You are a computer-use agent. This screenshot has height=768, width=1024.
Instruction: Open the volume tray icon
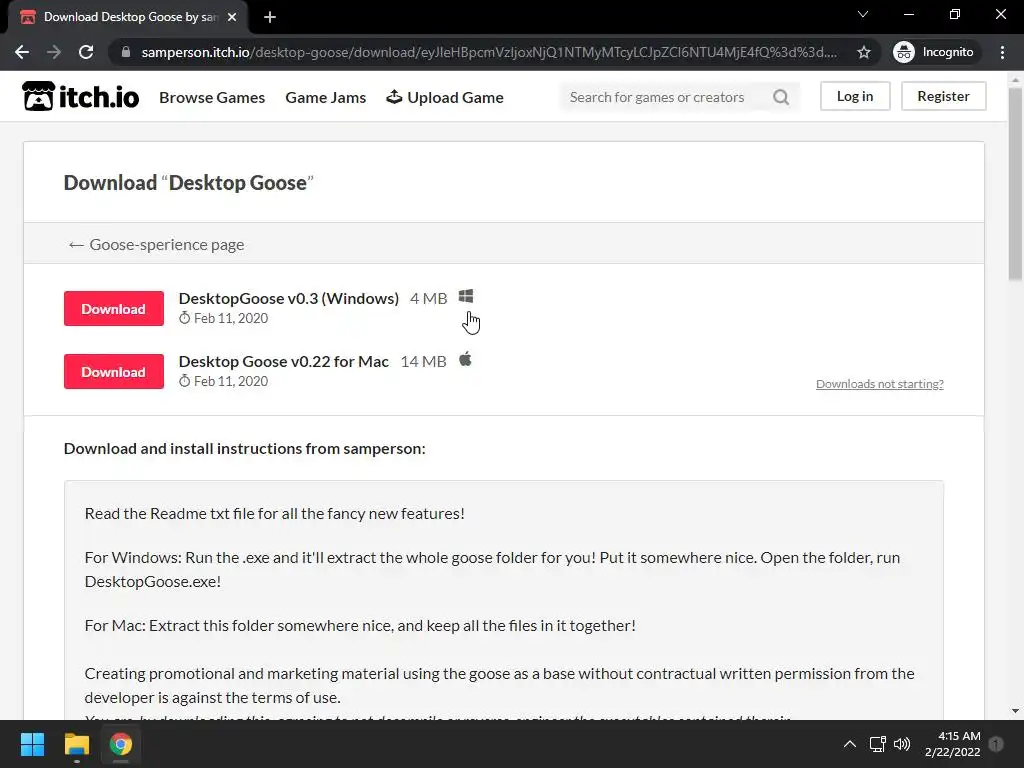tap(902, 744)
